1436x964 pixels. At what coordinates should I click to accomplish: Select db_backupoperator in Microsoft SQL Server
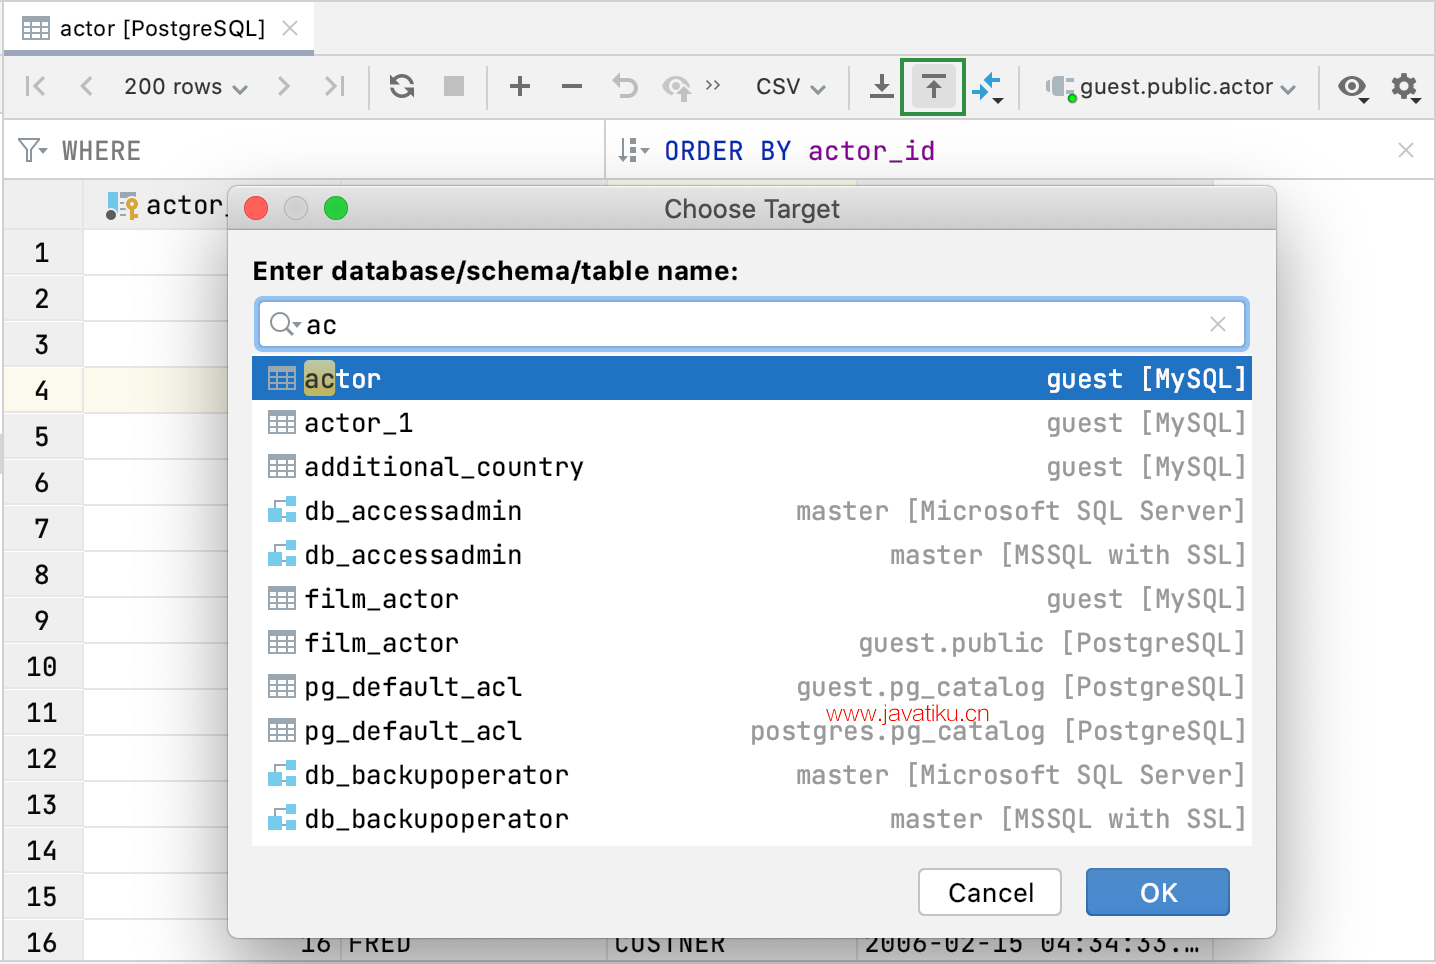(751, 775)
